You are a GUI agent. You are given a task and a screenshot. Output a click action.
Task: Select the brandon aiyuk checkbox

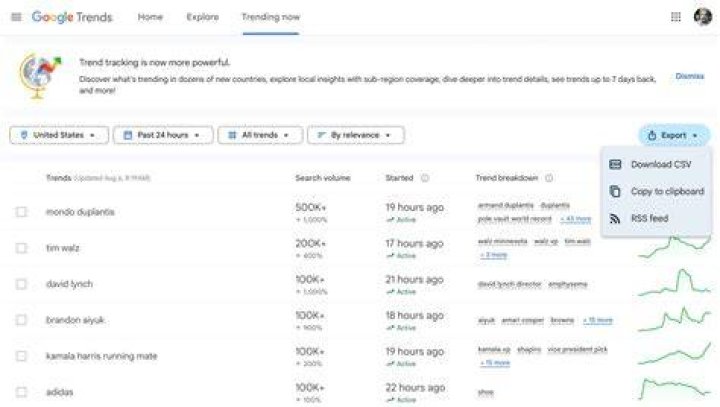21,320
